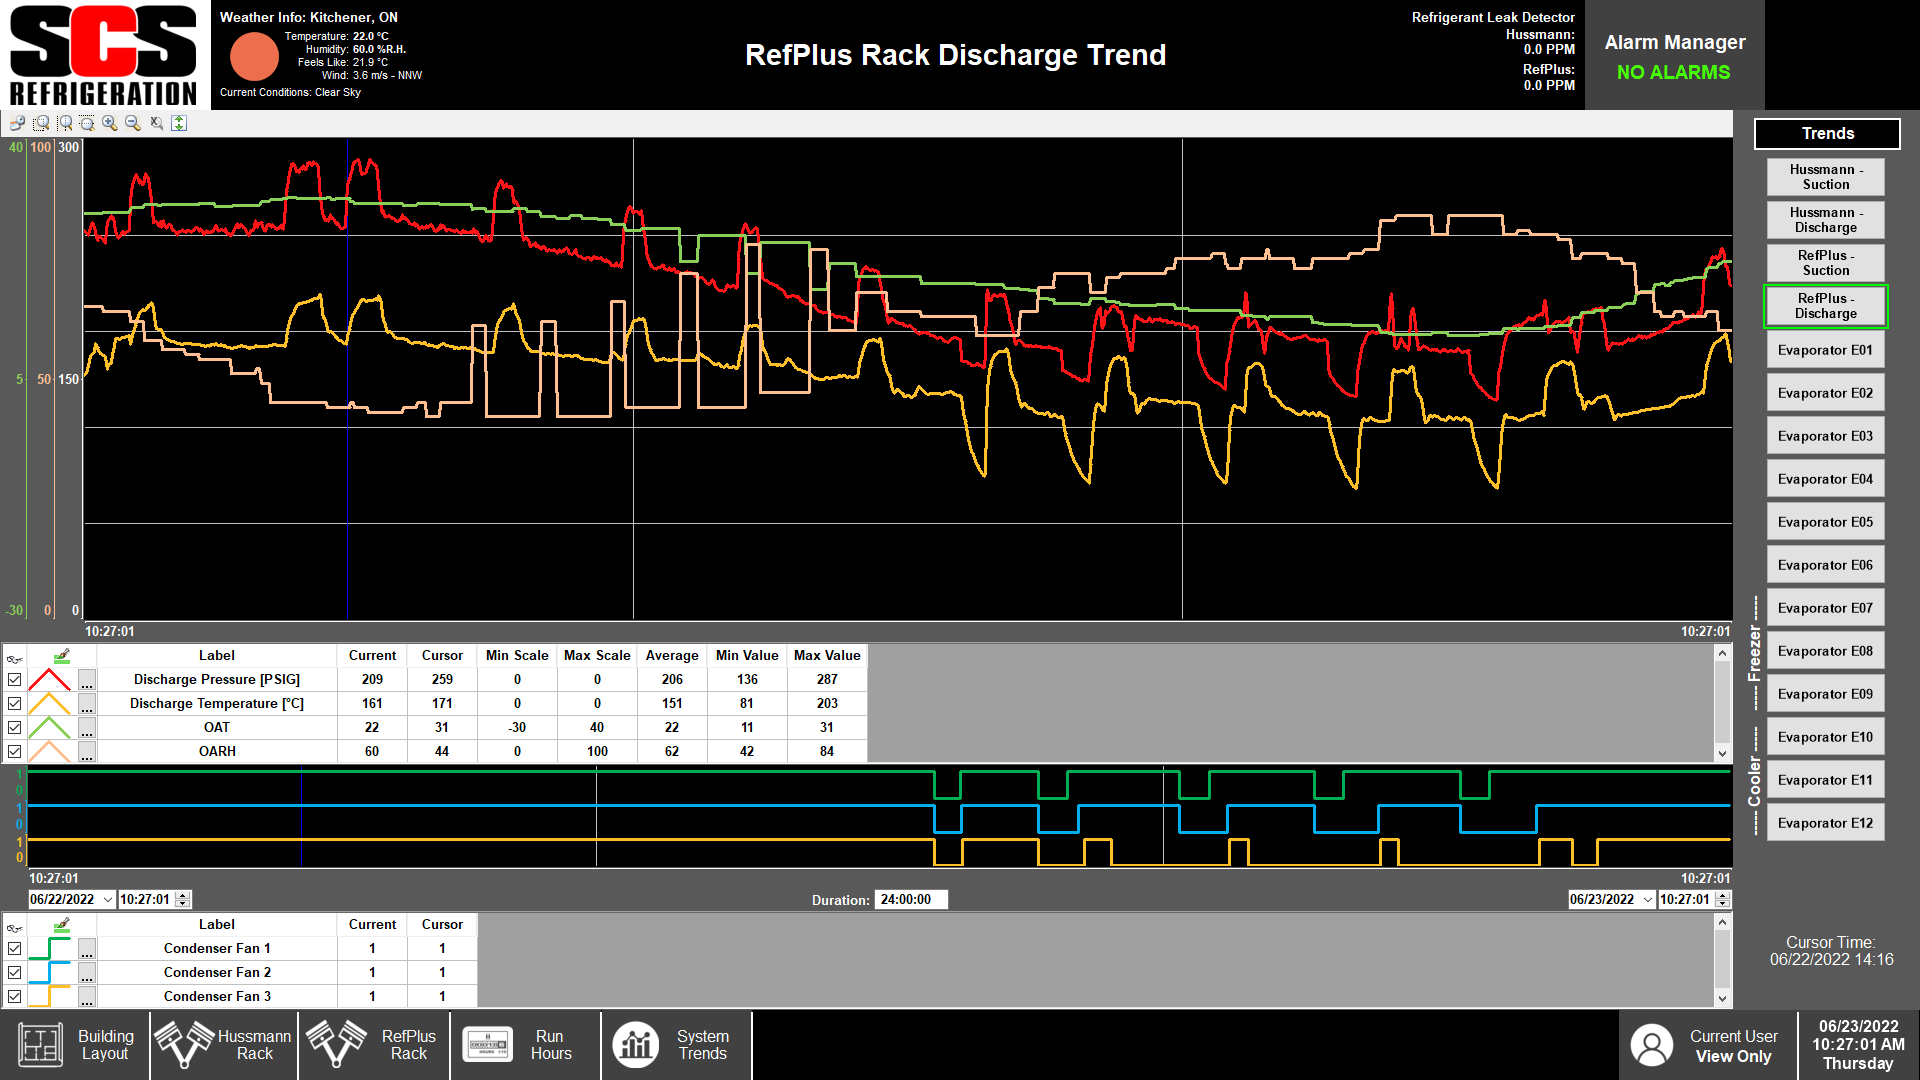Open Condenser Fan 3 pen settings ellipsis

click(87, 997)
